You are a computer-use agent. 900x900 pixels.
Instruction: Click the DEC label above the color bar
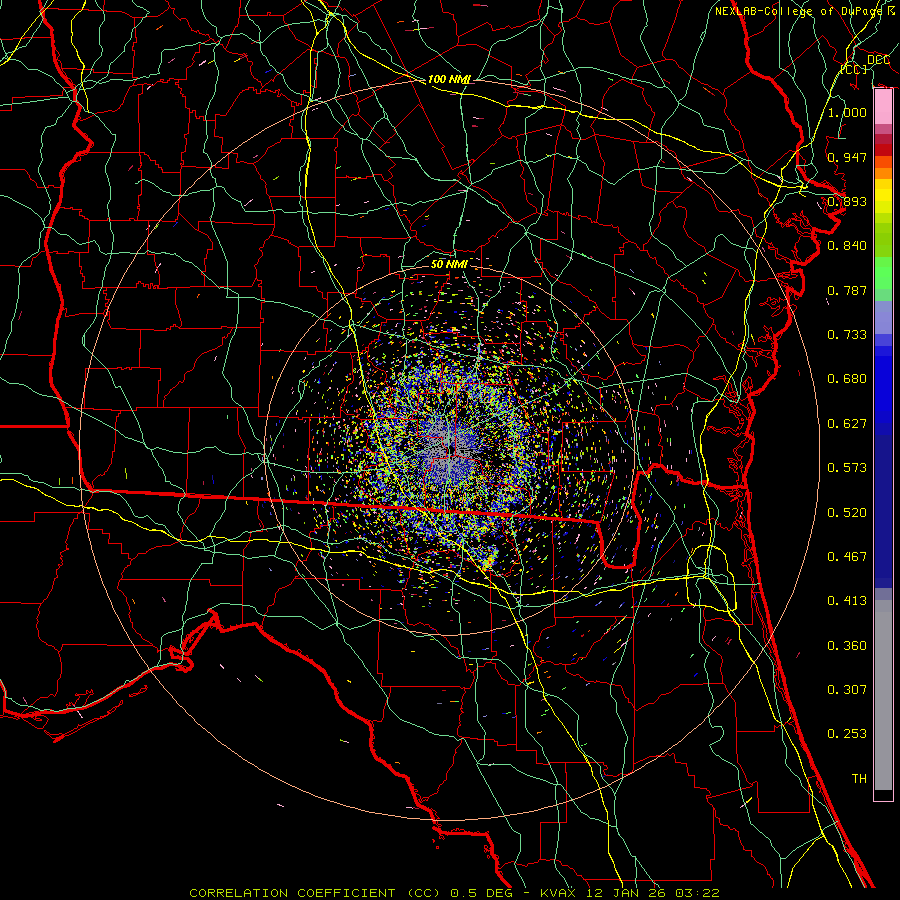pos(878,60)
